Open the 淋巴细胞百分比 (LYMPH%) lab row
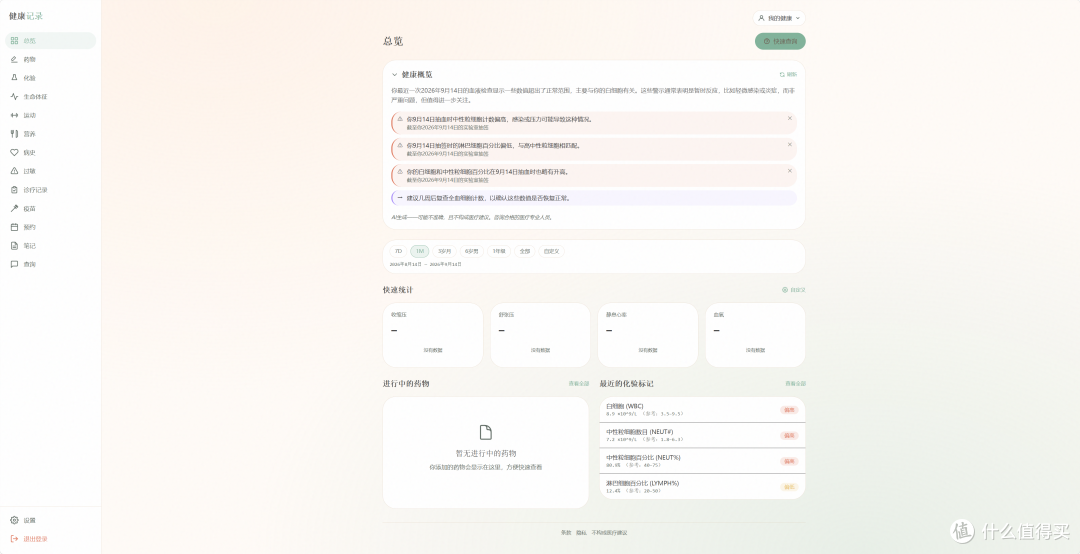The image size is (1080, 554). (702, 486)
